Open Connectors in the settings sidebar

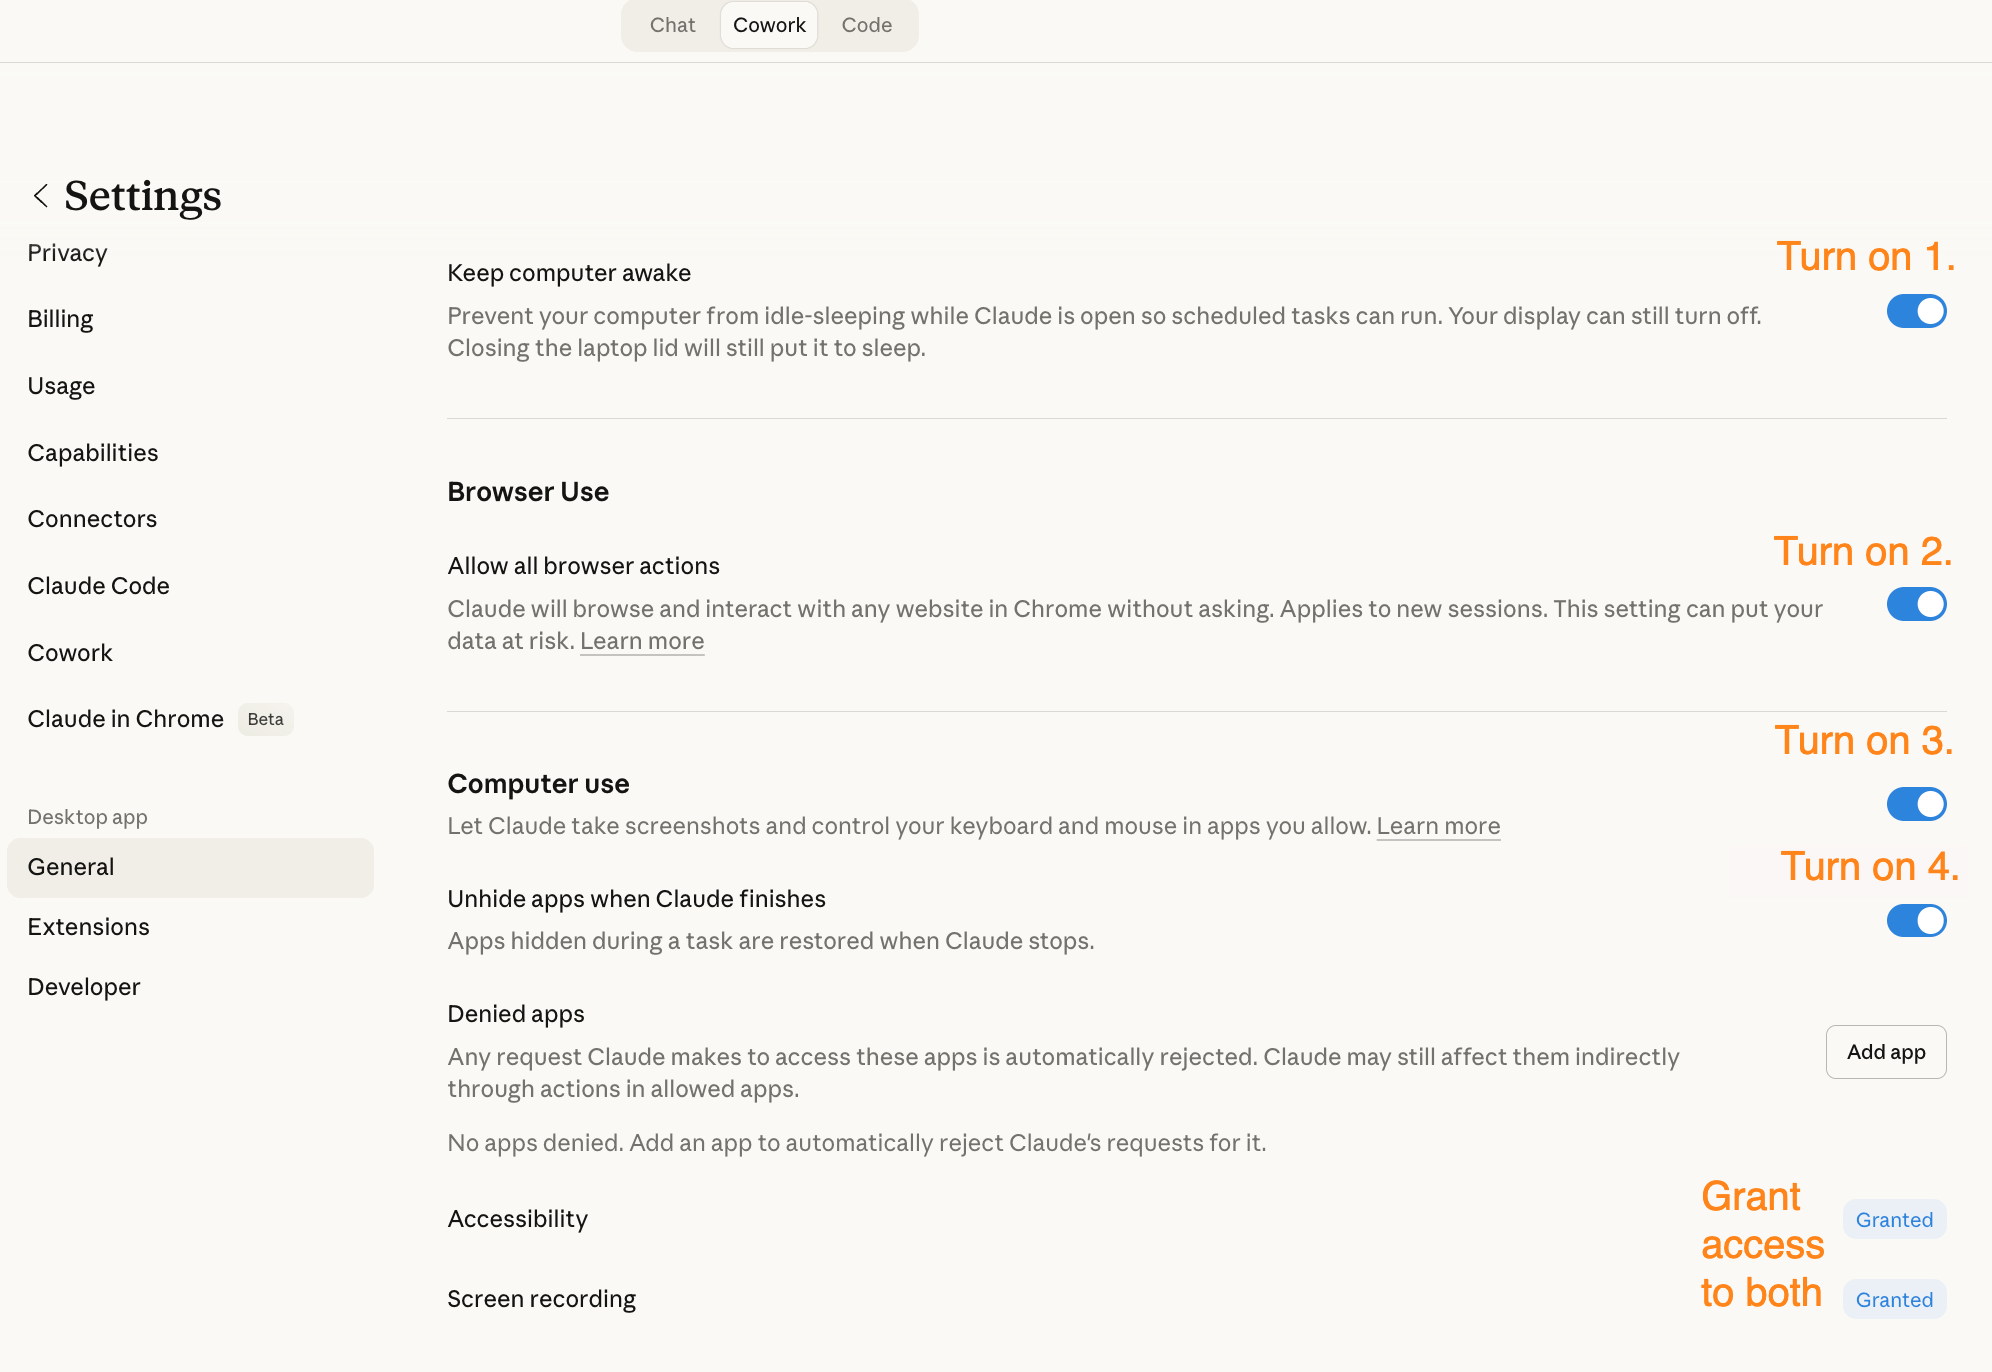(92, 519)
